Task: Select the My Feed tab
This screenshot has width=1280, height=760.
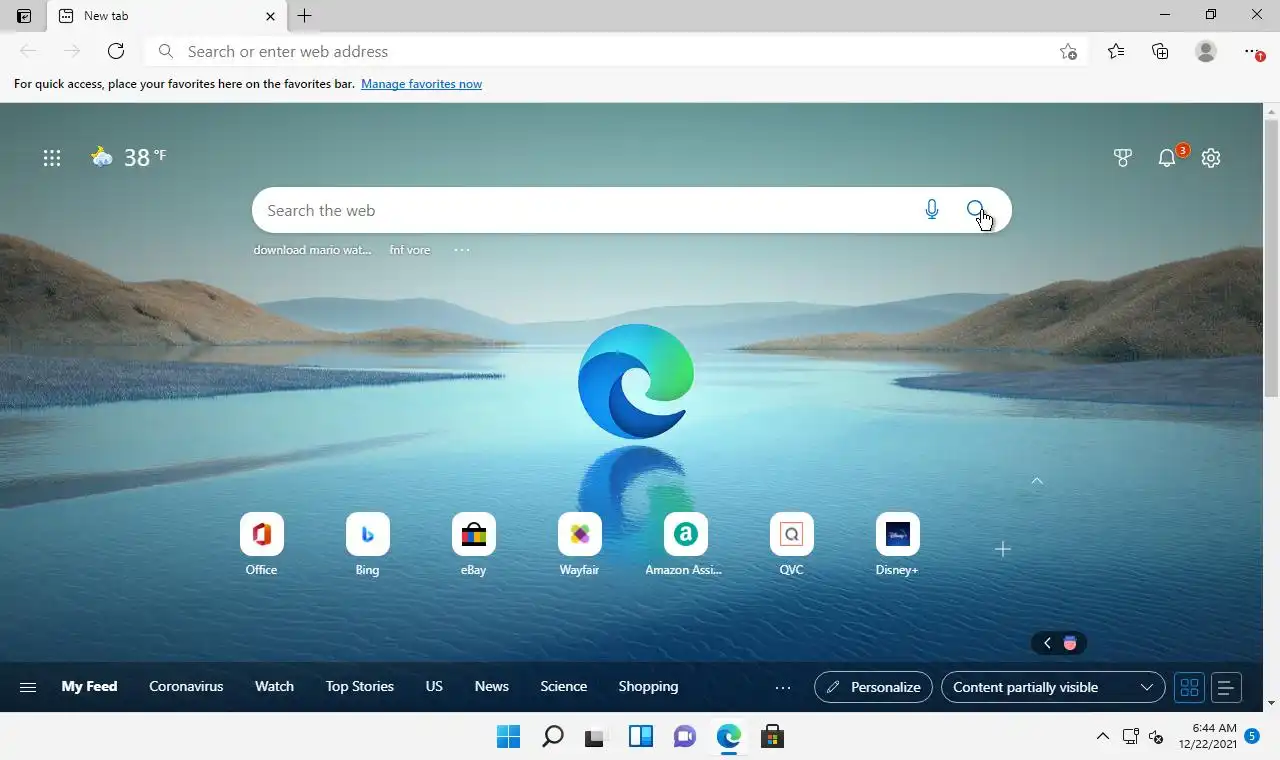Action: point(89,686)
